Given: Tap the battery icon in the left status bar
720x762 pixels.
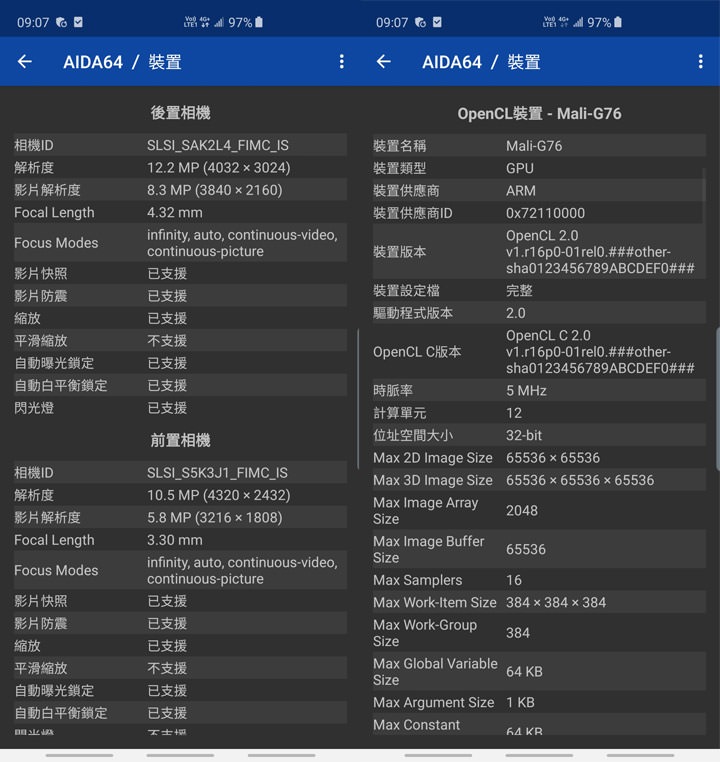Looking at the screenshot, I should point(259,22).
